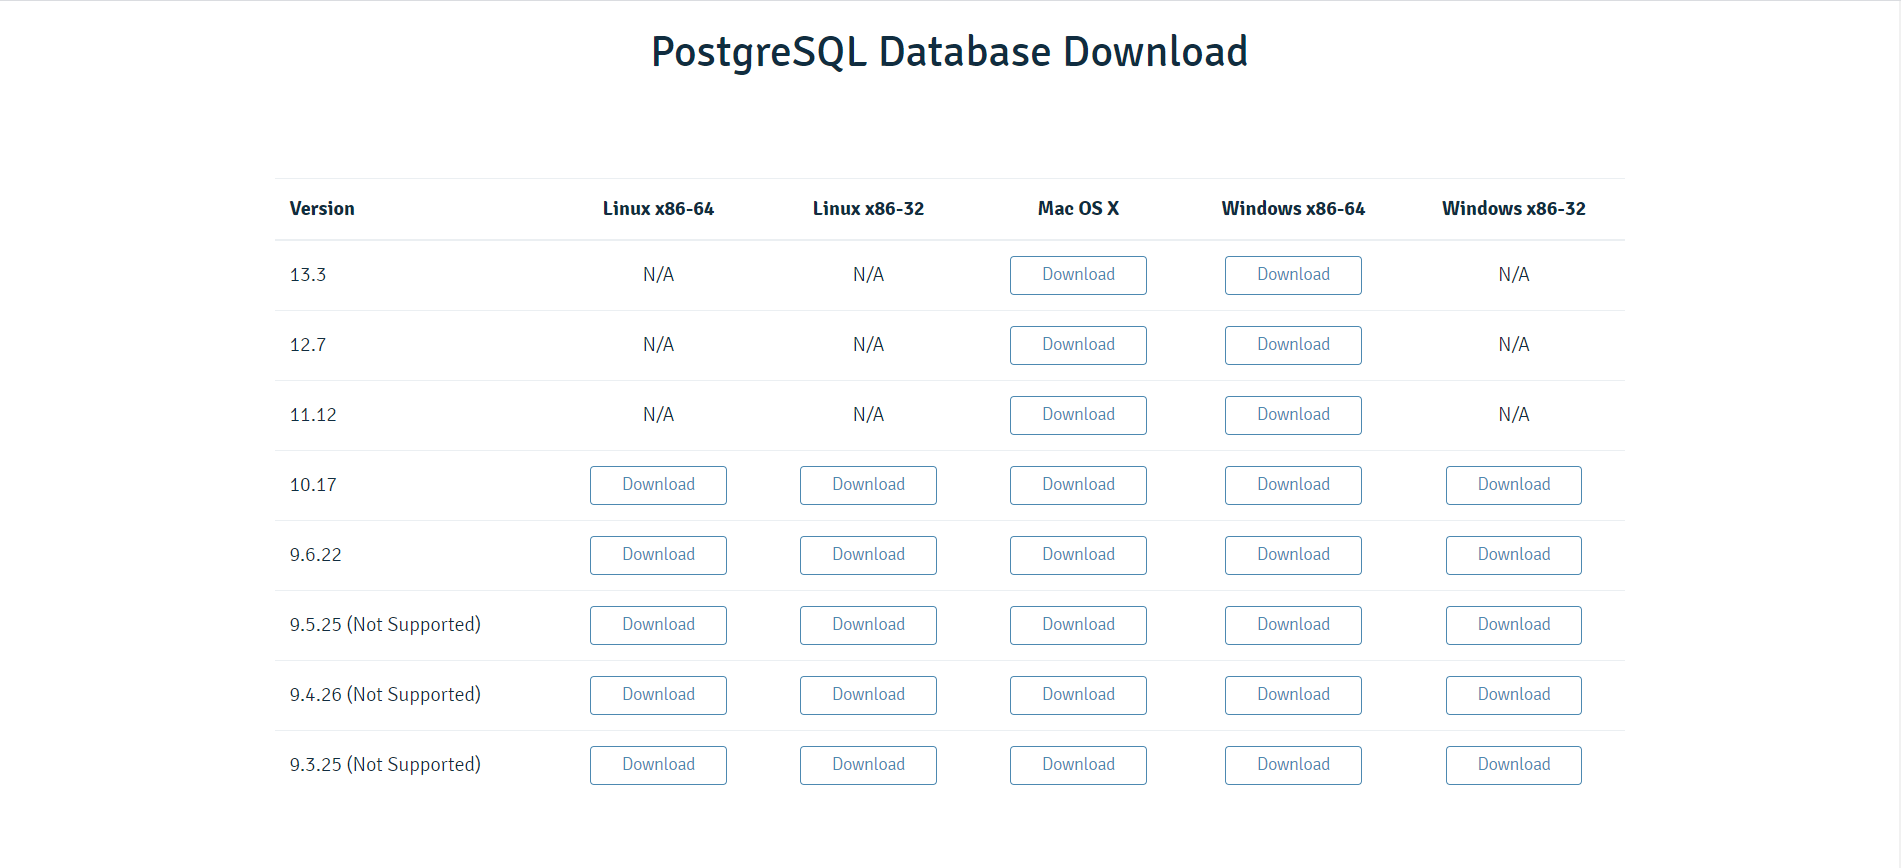Click the Windows x86-64 column header
The height and width of the screenshot is (868, 1901).
[x=1293, y=209]
